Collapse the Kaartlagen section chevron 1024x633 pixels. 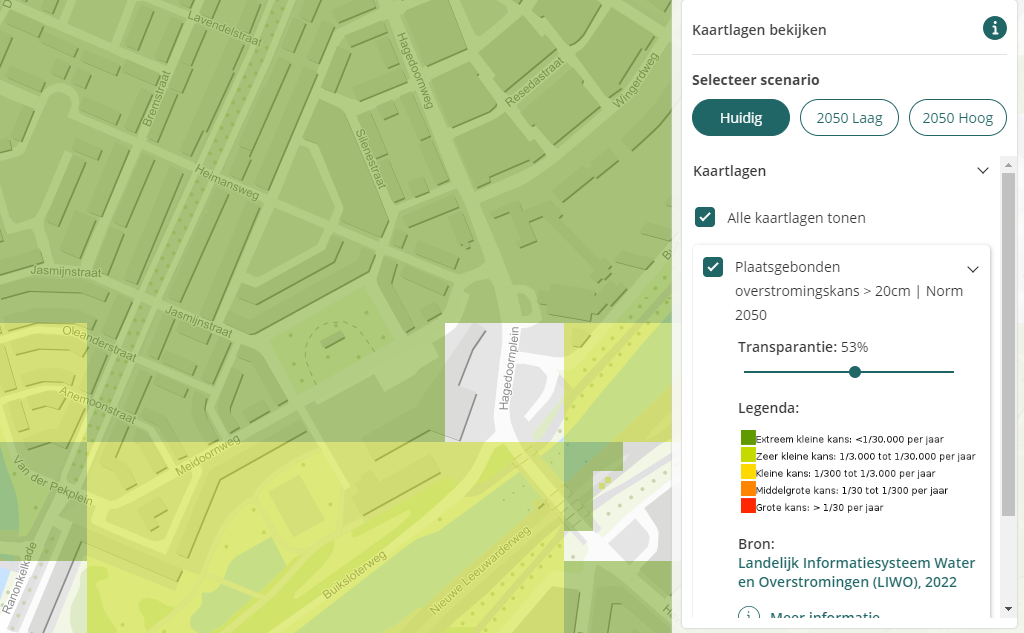pyautogui.click(x=982, y=170)
